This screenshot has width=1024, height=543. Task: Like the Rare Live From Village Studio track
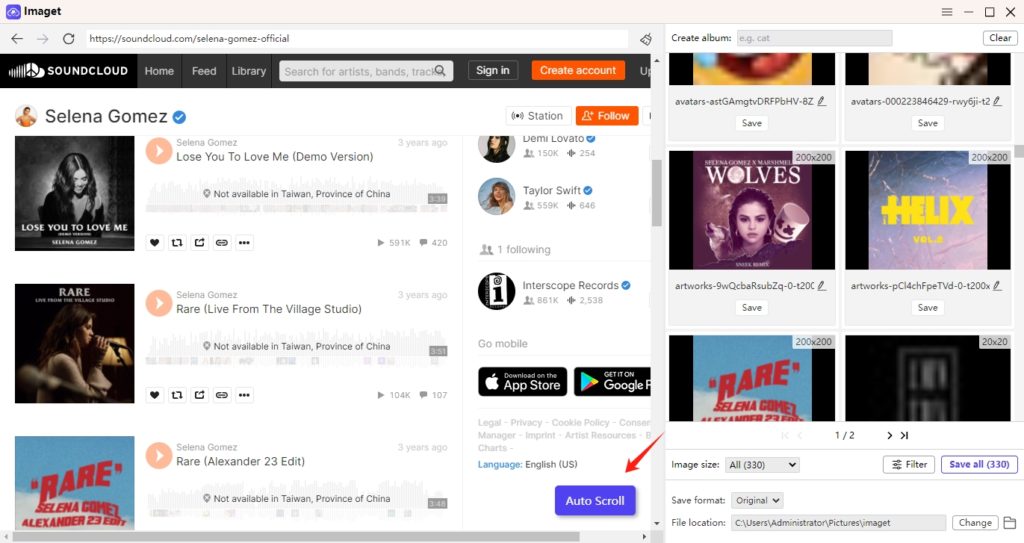pyautogui.click(x=155, y=395)
